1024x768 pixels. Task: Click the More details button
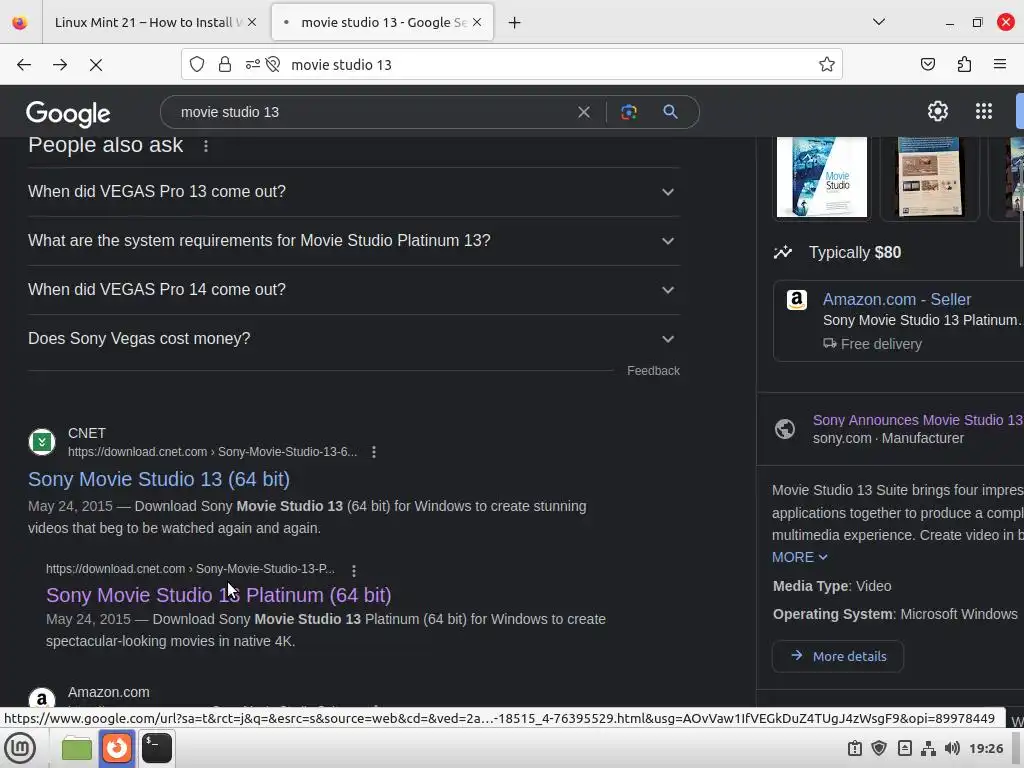click(838, 656)
